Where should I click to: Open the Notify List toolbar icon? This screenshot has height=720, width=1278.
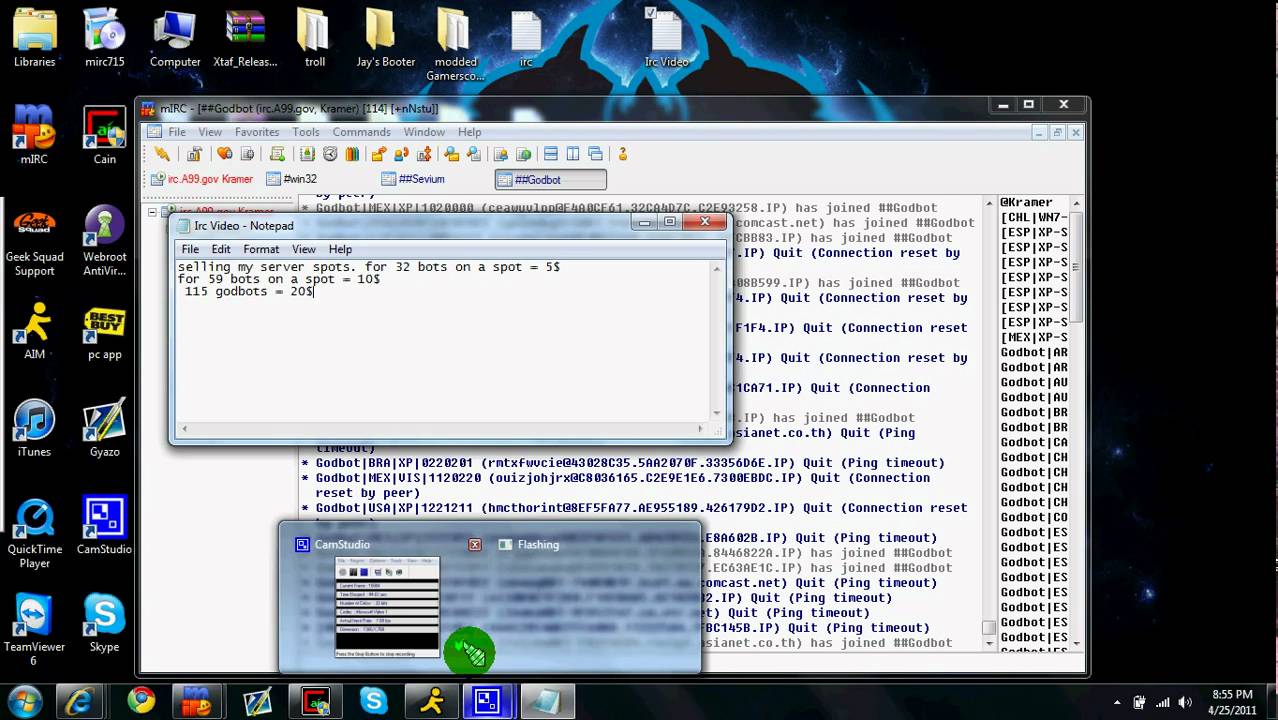click(x=501, y=154)
